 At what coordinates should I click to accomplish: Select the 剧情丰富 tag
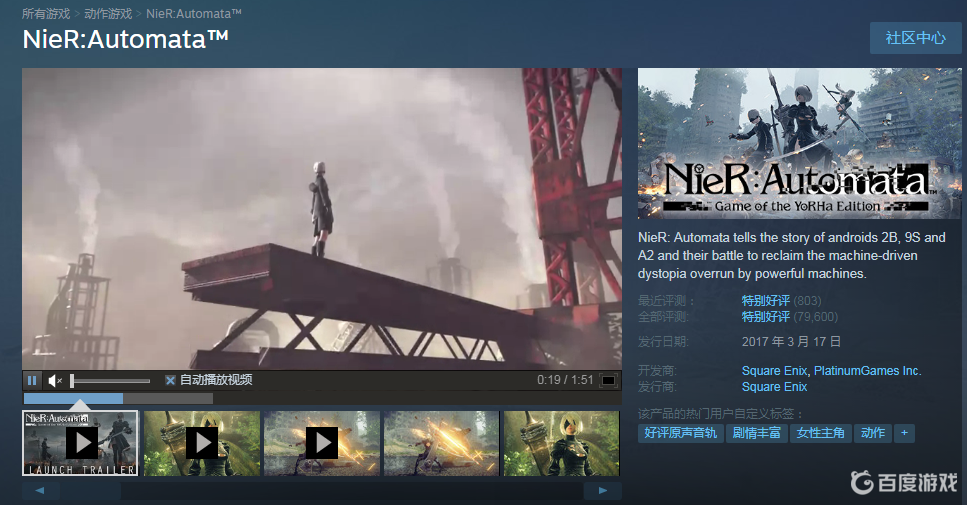click(756, 433)
